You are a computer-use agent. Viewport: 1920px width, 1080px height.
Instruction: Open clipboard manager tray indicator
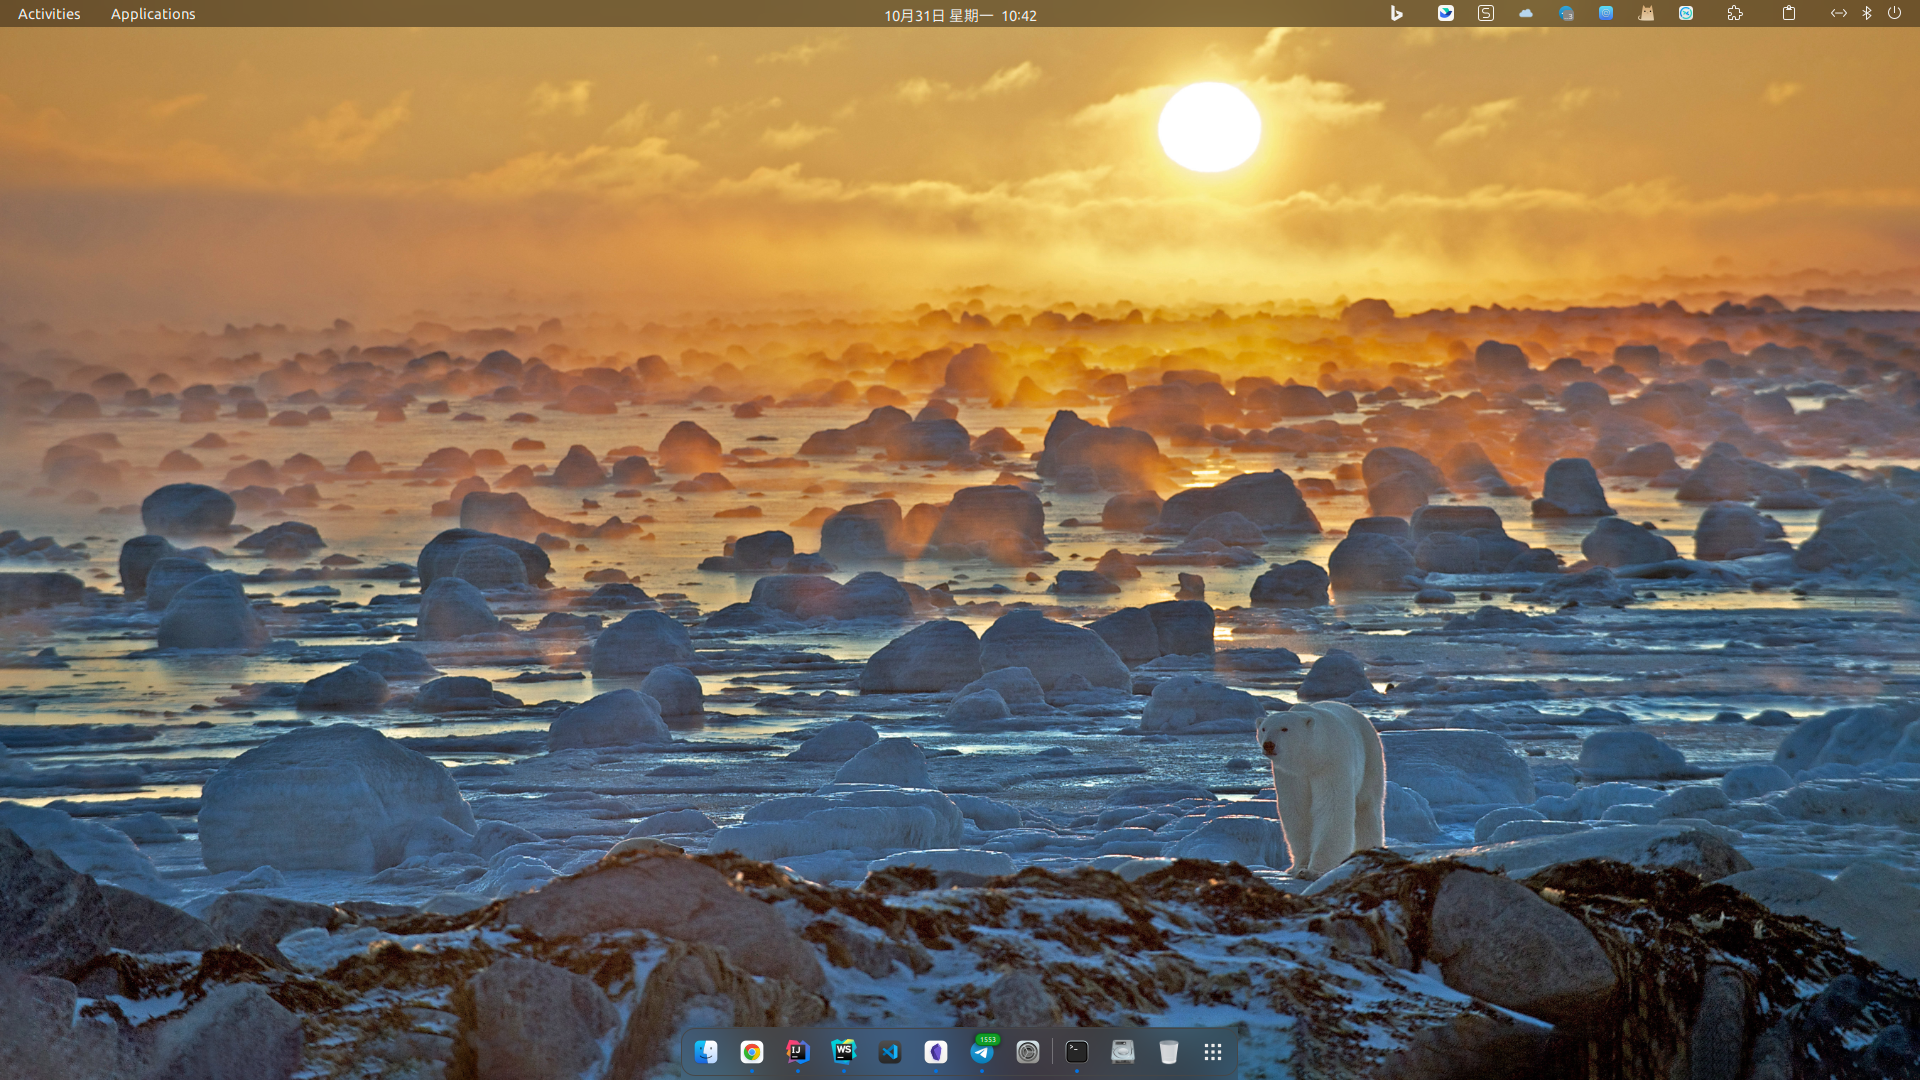point(1789,13)
